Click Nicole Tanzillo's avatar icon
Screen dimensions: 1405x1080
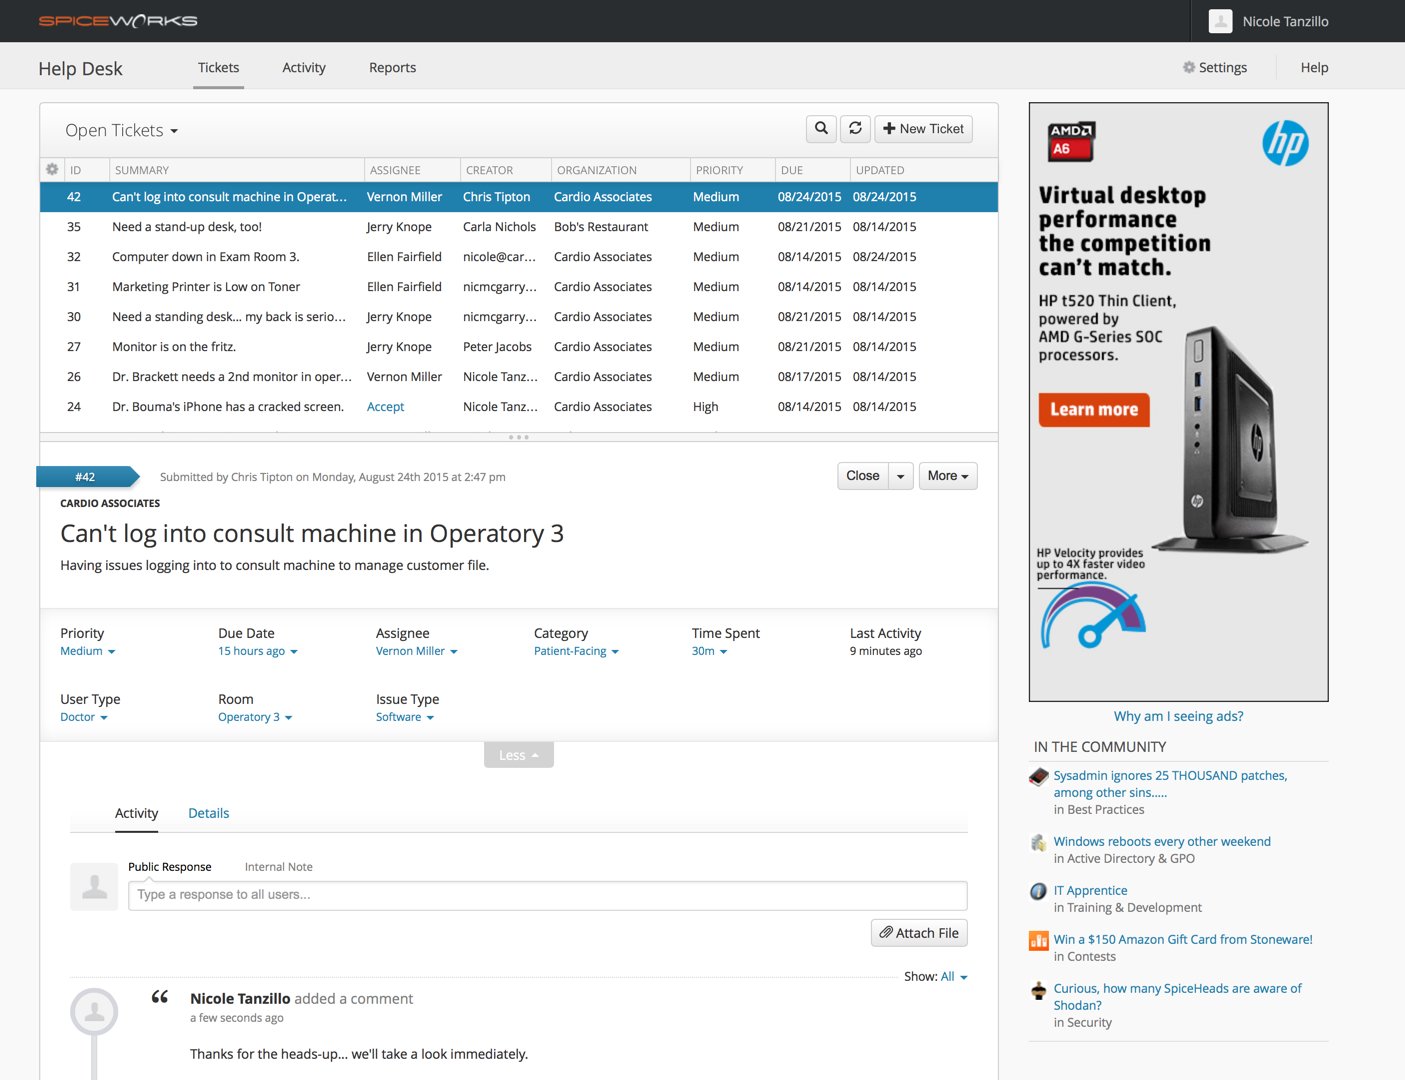[x=1220, y=21]
